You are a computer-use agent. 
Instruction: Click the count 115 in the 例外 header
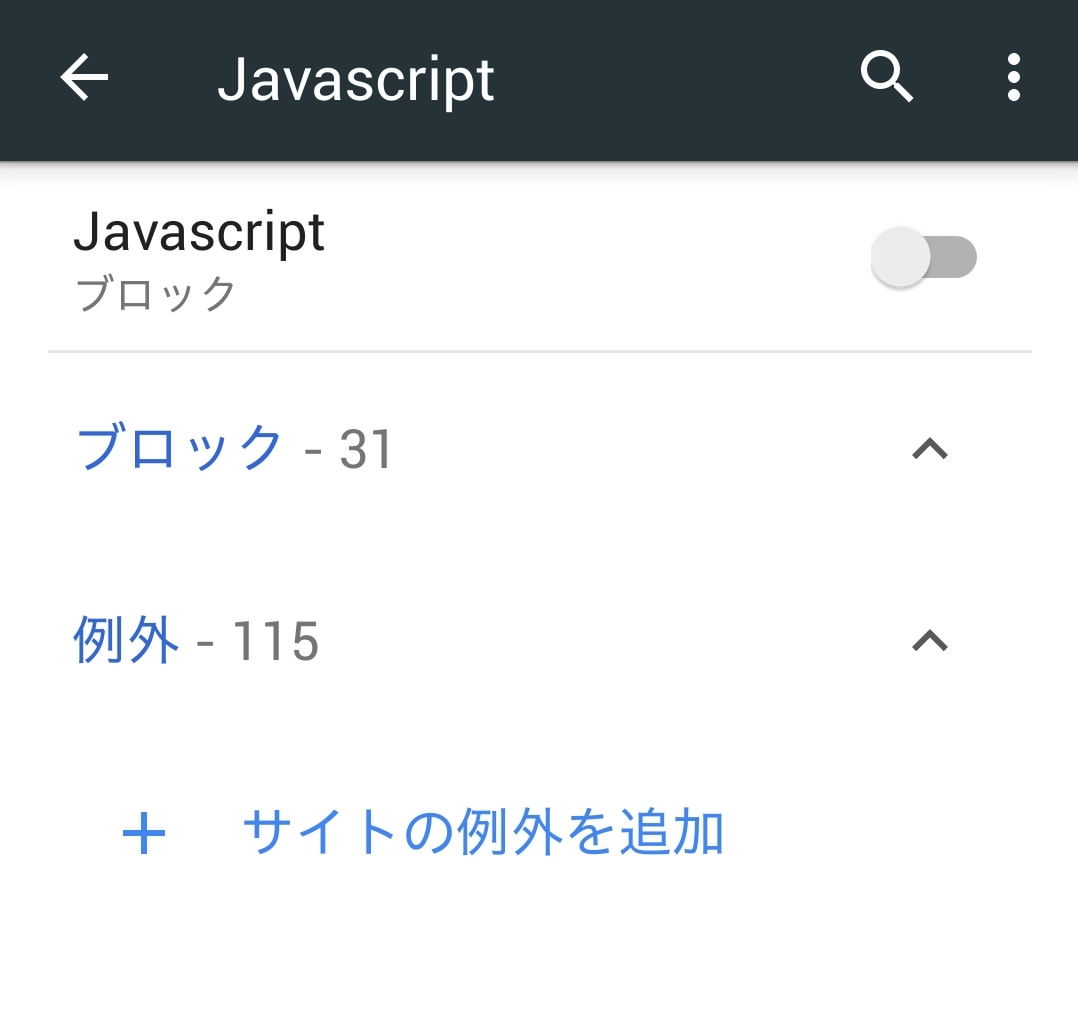[x=276, y=642]
